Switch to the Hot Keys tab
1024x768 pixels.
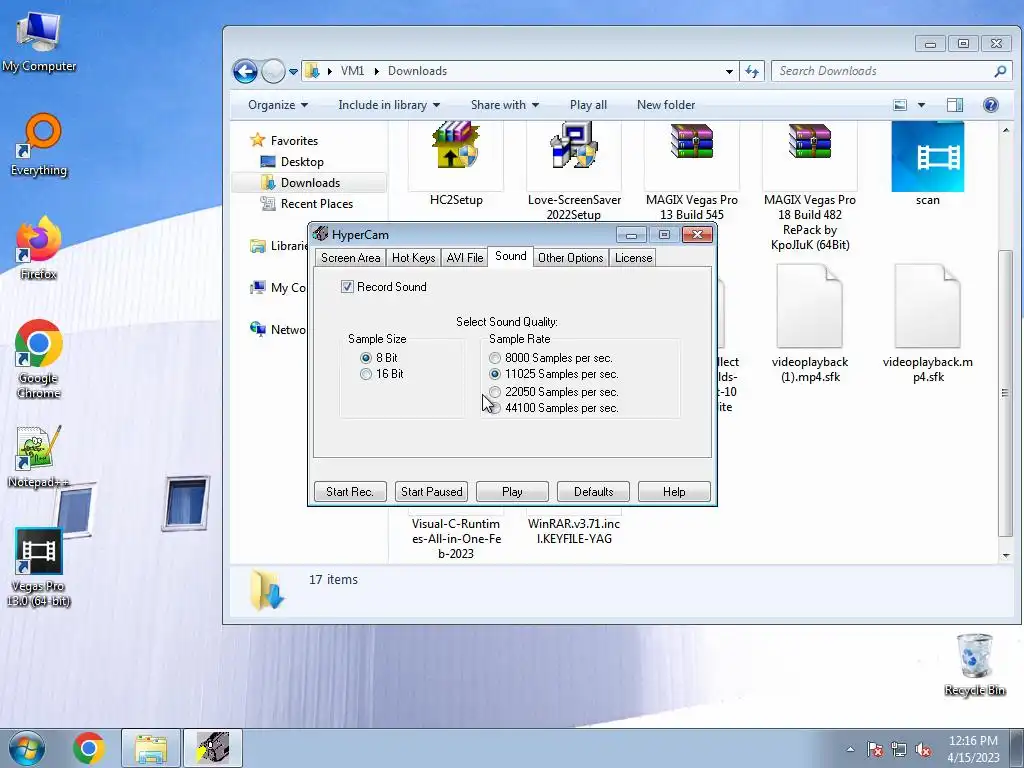coord(413,258)
